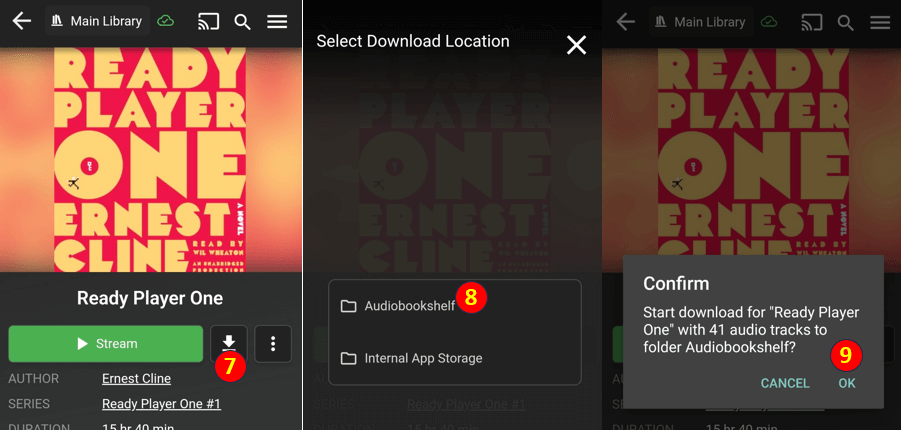This screenshot has height=430, width=901.
Task: Tap green cloud sync icon in left screen
Action: tap(165, 21)
